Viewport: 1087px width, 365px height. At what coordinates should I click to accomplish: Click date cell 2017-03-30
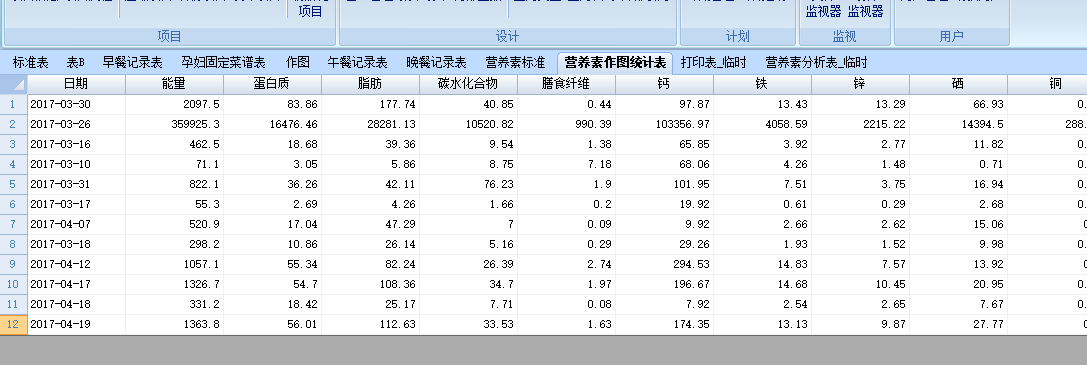76,105
